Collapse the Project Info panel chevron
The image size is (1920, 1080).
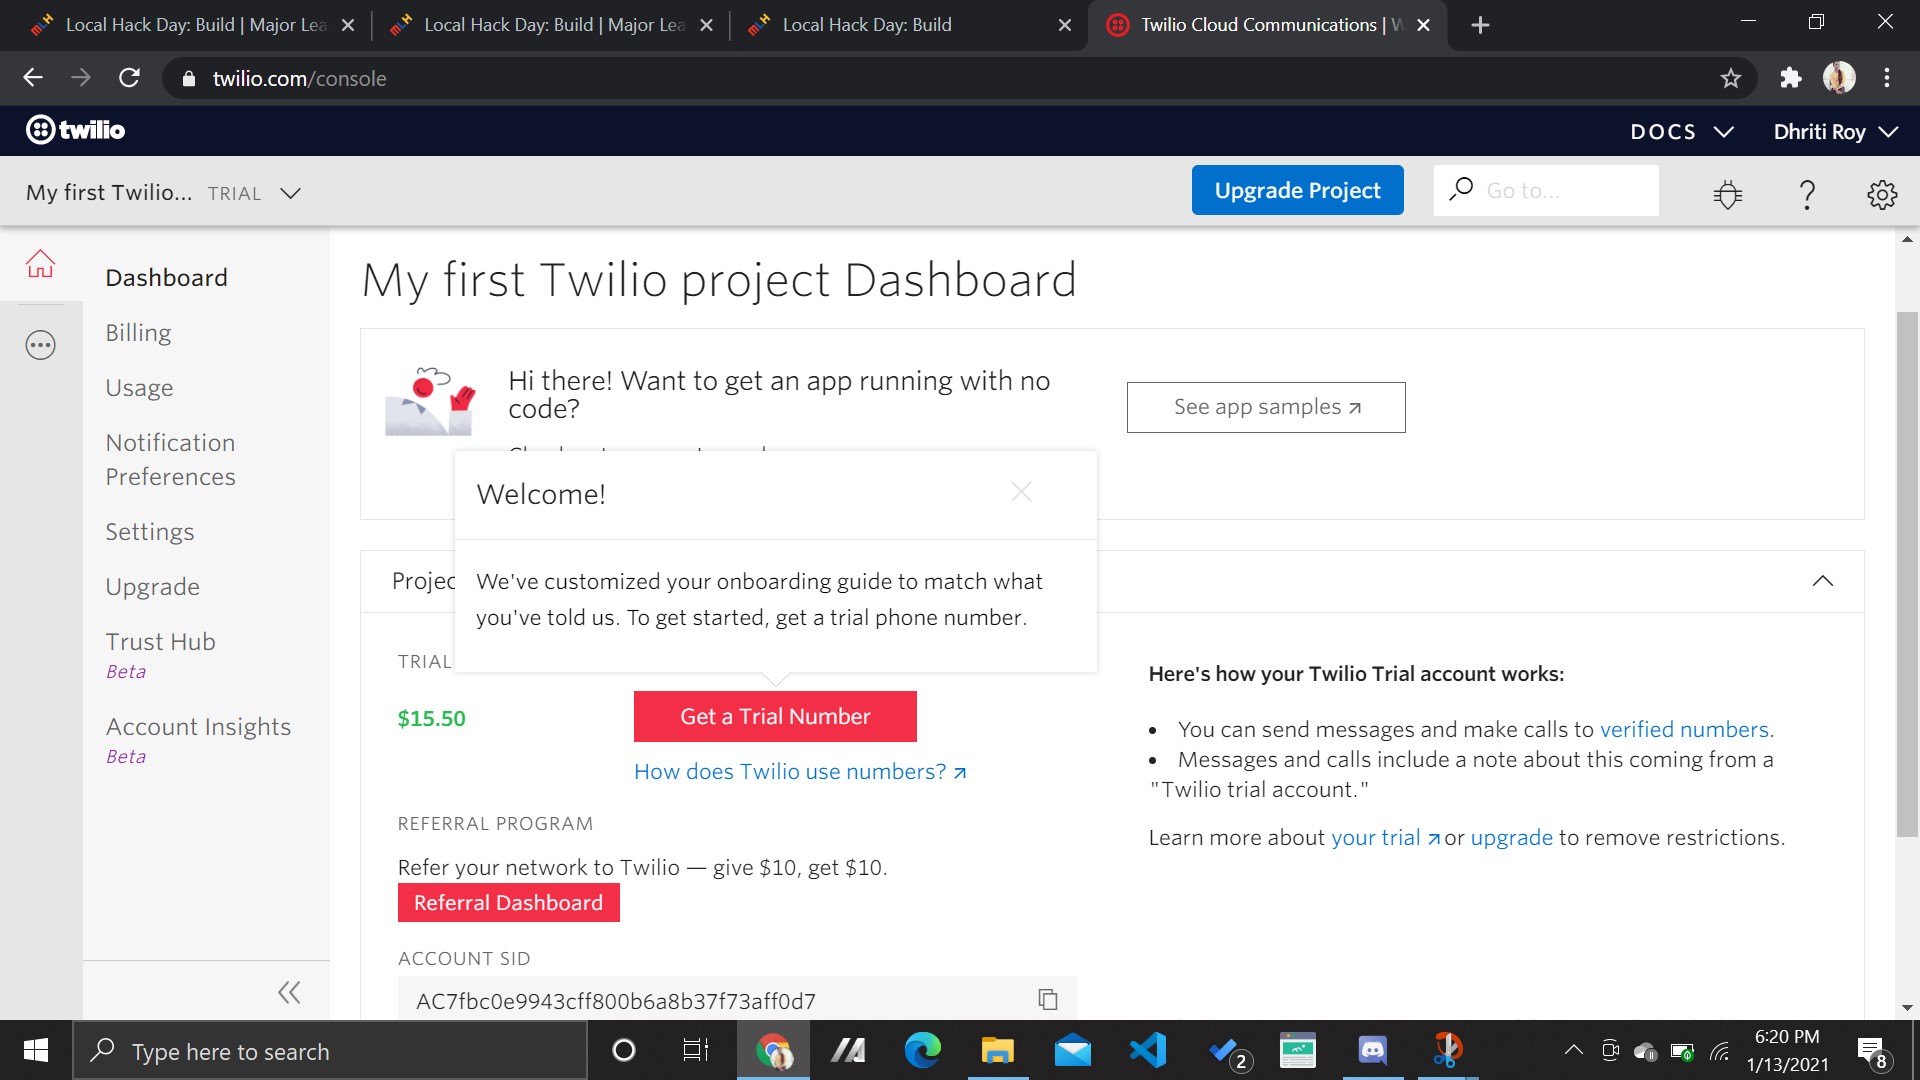pos(1822,581)
